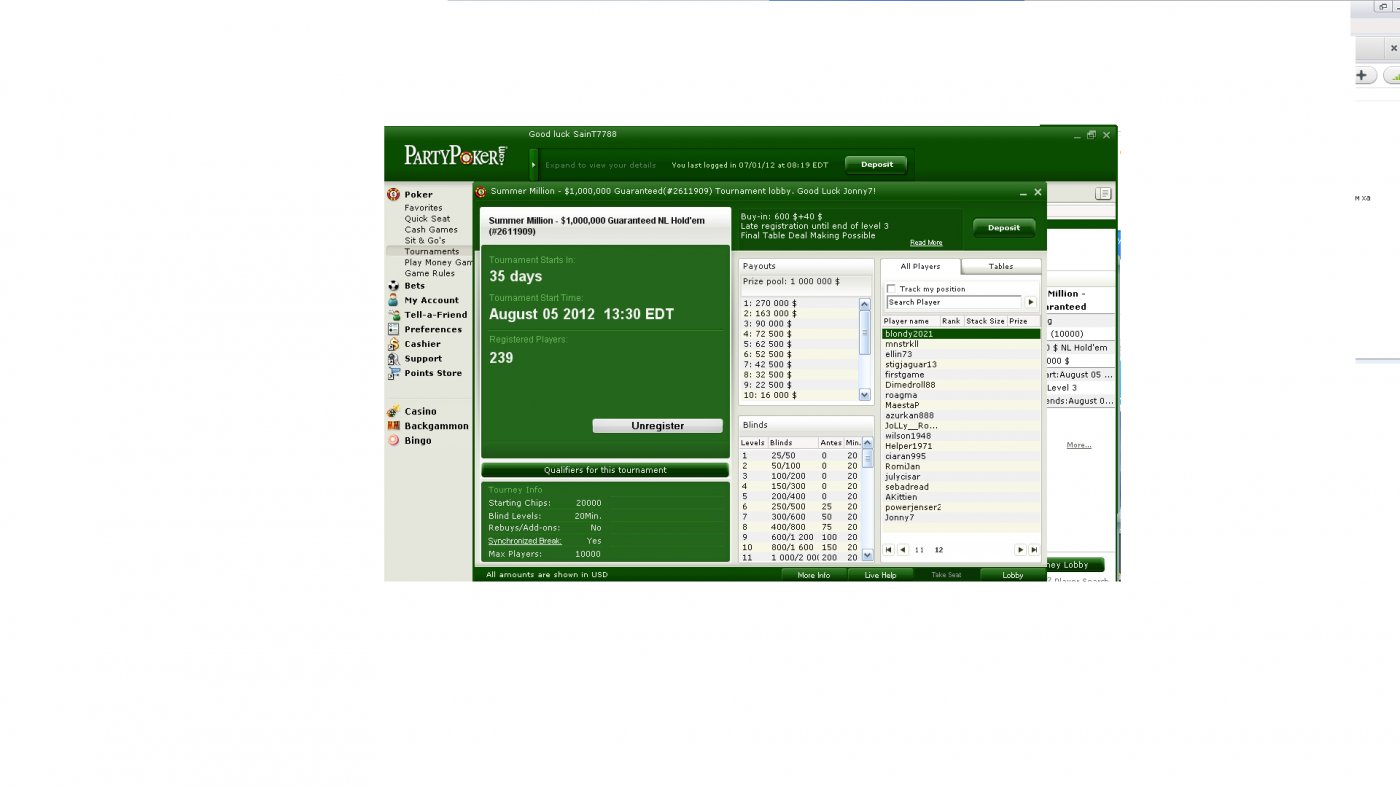Click Qualifiers for this tournament button

605,470
